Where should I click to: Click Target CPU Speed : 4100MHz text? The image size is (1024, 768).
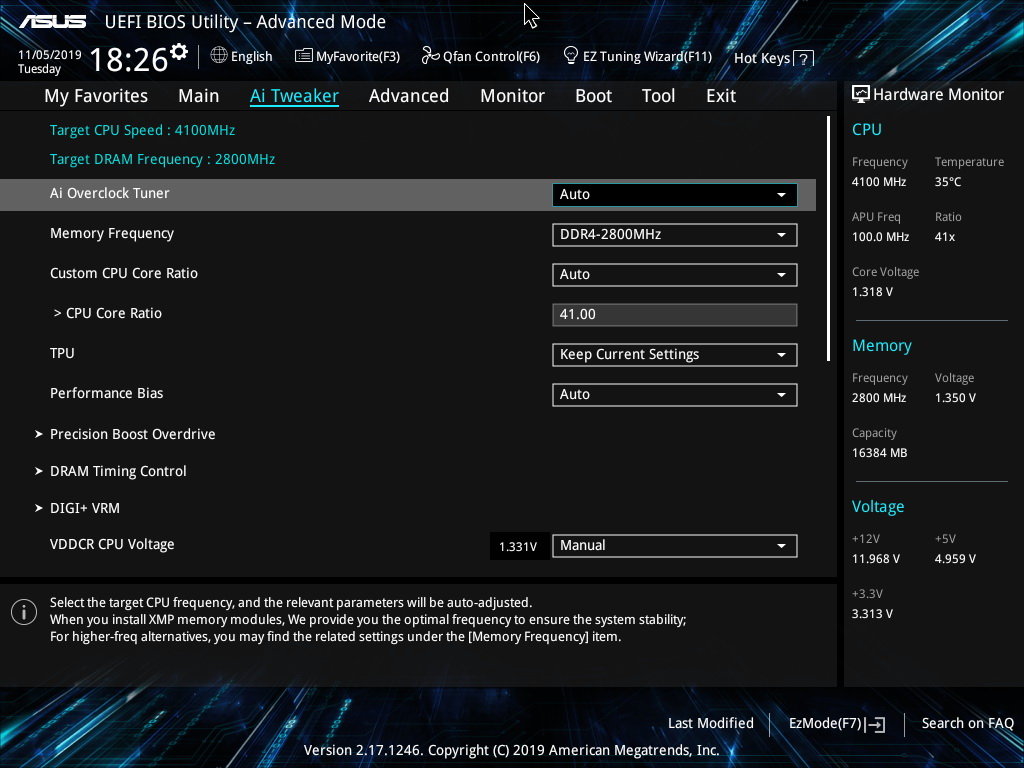coord(142,130)
